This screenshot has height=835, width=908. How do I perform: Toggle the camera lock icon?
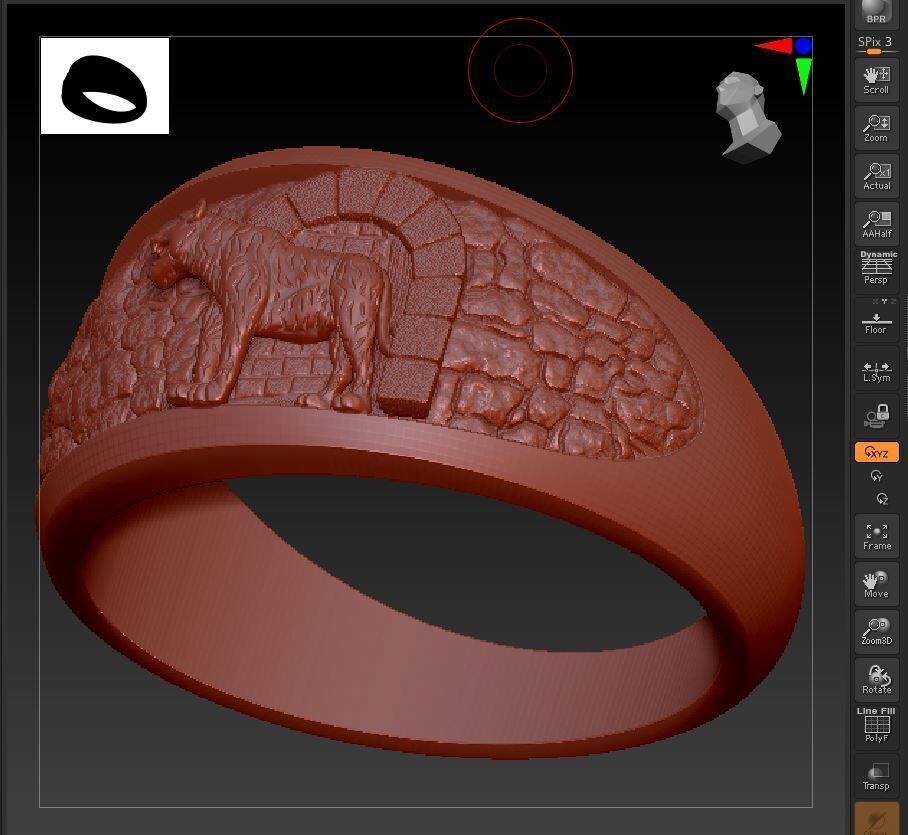pos(876,416)
